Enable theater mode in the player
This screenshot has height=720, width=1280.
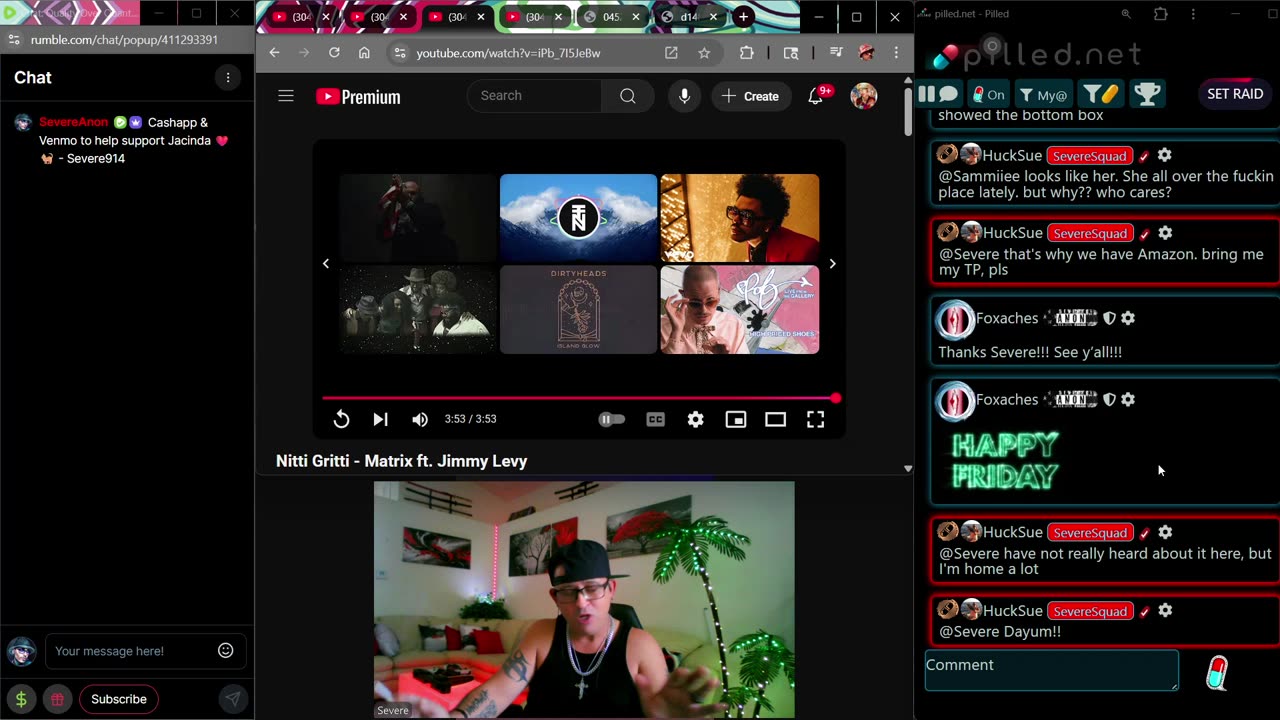tap(775, 419)
